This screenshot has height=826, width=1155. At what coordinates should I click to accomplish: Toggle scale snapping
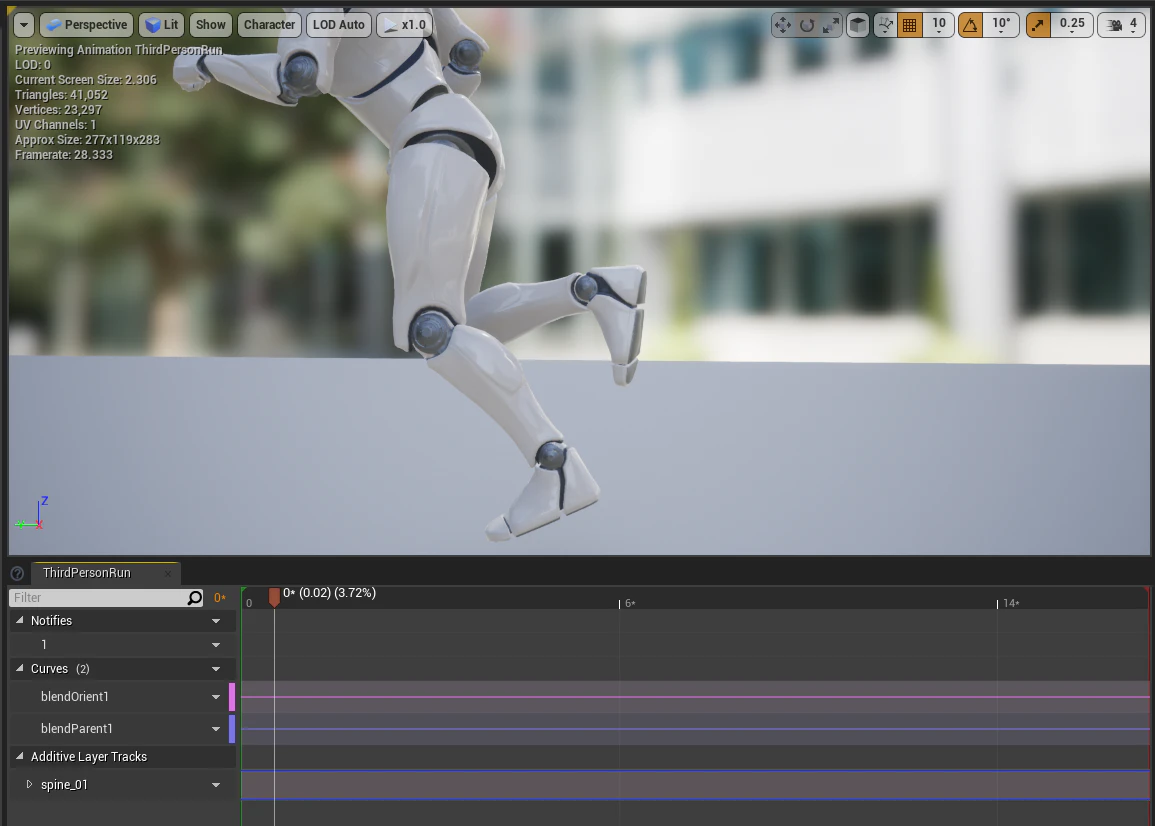click(1038, 25)
